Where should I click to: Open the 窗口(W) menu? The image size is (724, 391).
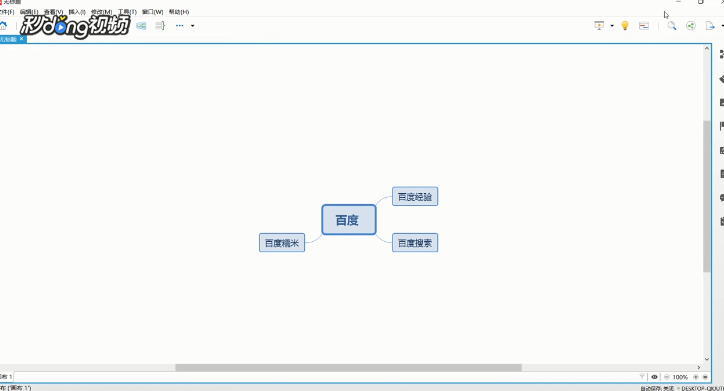pyautogui.click(x=153, y=12)
